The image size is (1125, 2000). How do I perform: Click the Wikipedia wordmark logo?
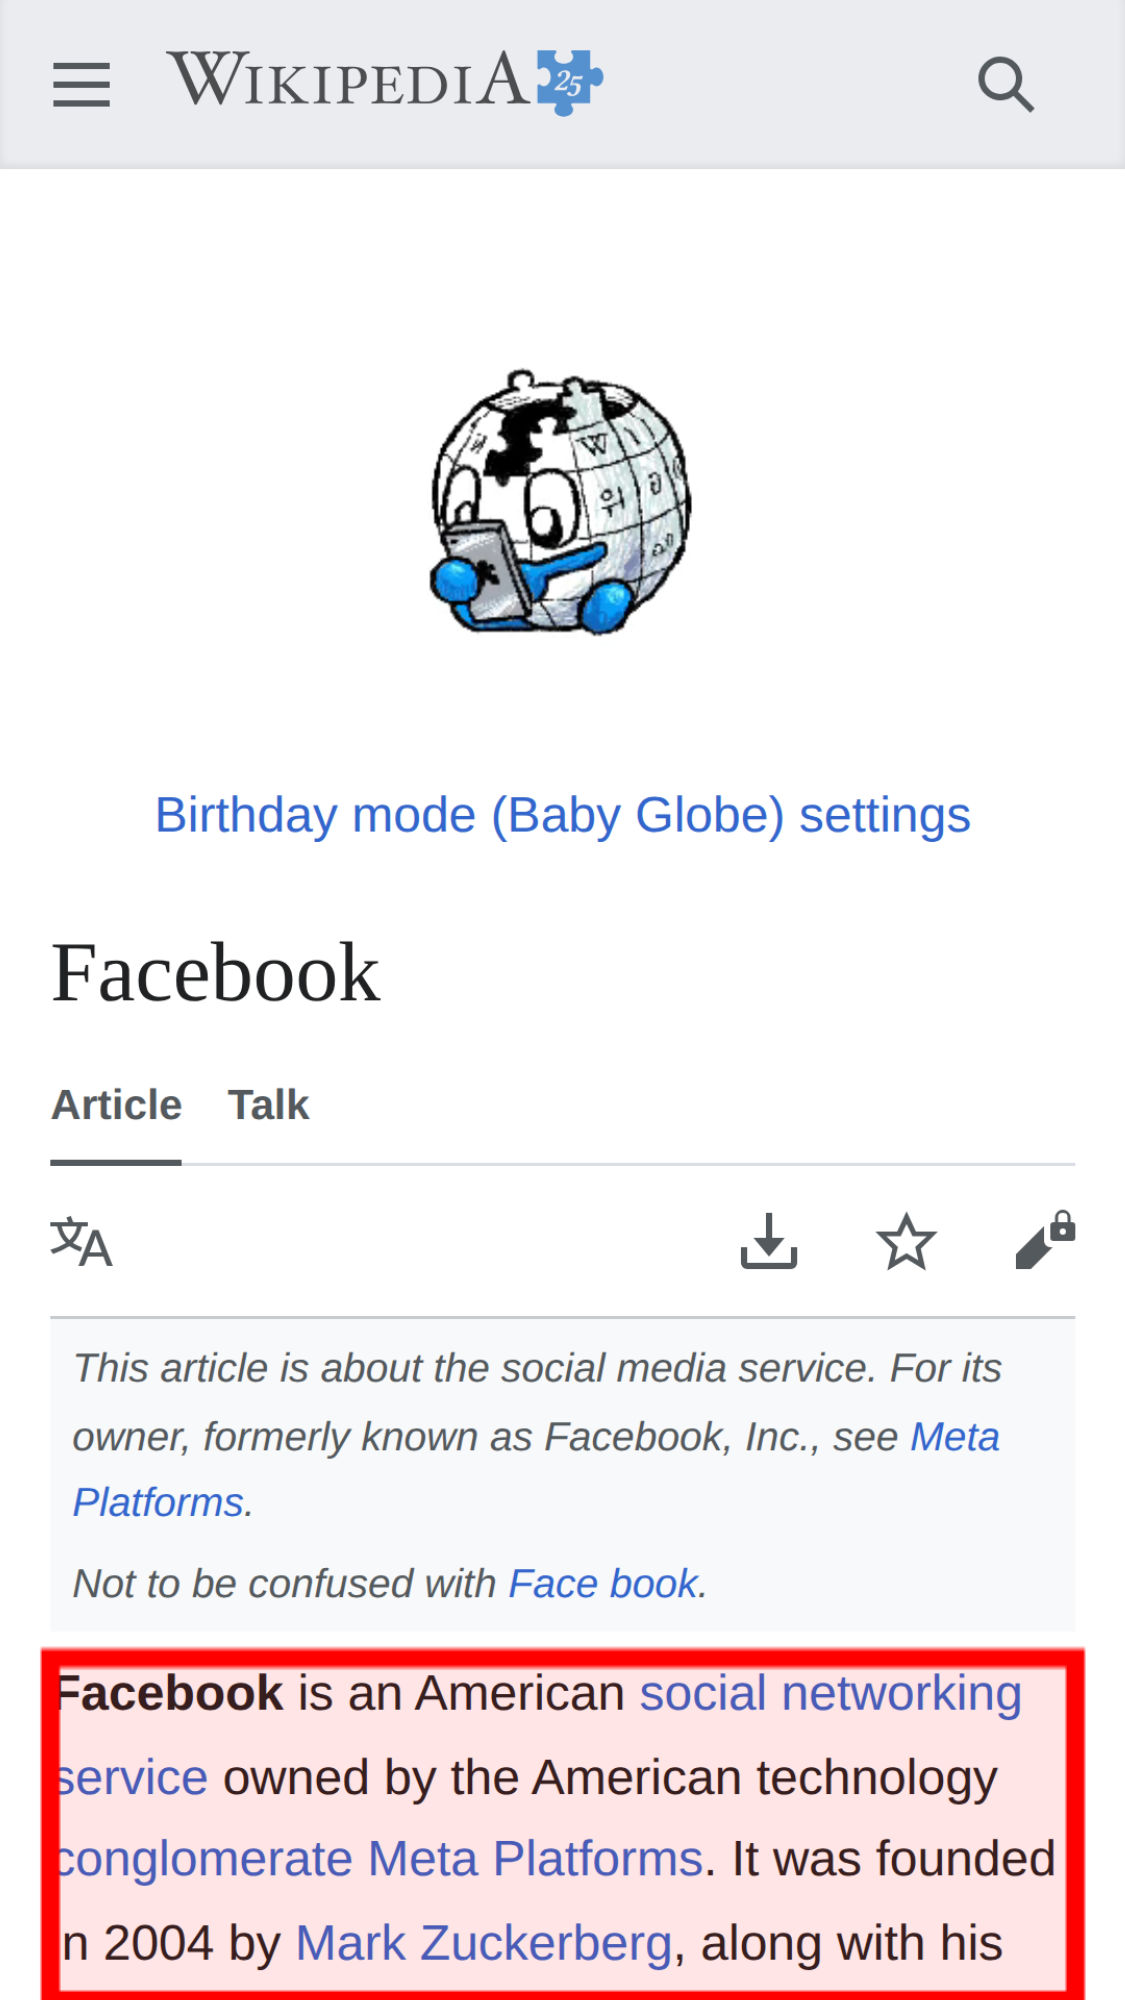pos(348,80)
